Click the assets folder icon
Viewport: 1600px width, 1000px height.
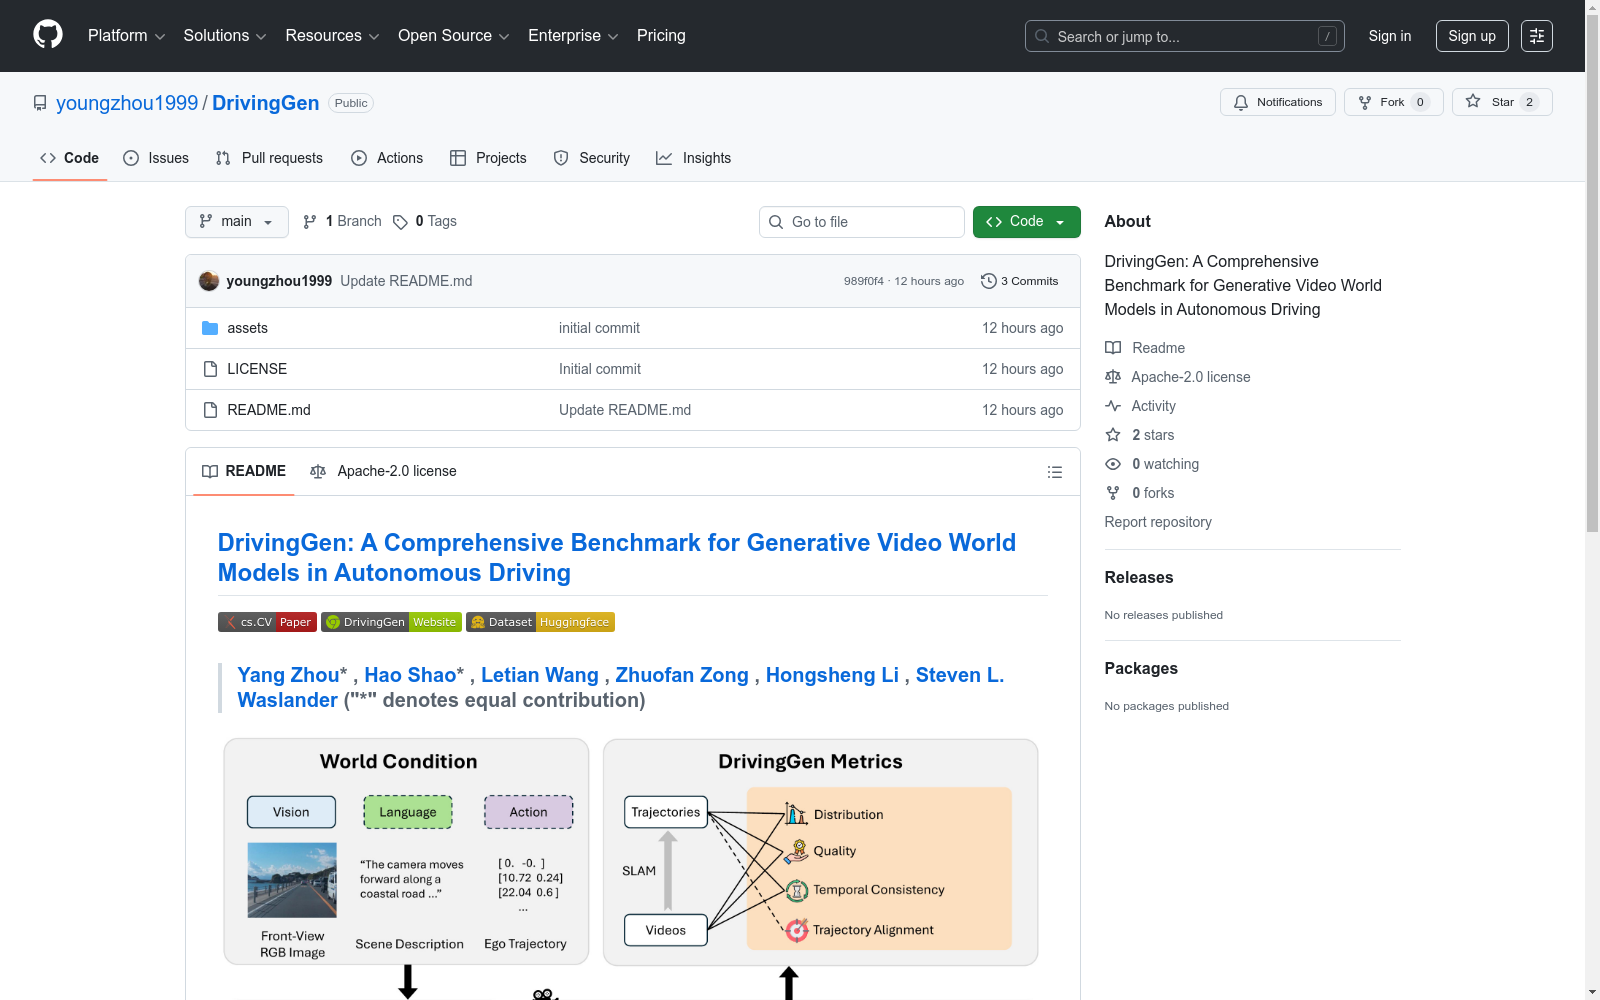[x=210, y=328]
